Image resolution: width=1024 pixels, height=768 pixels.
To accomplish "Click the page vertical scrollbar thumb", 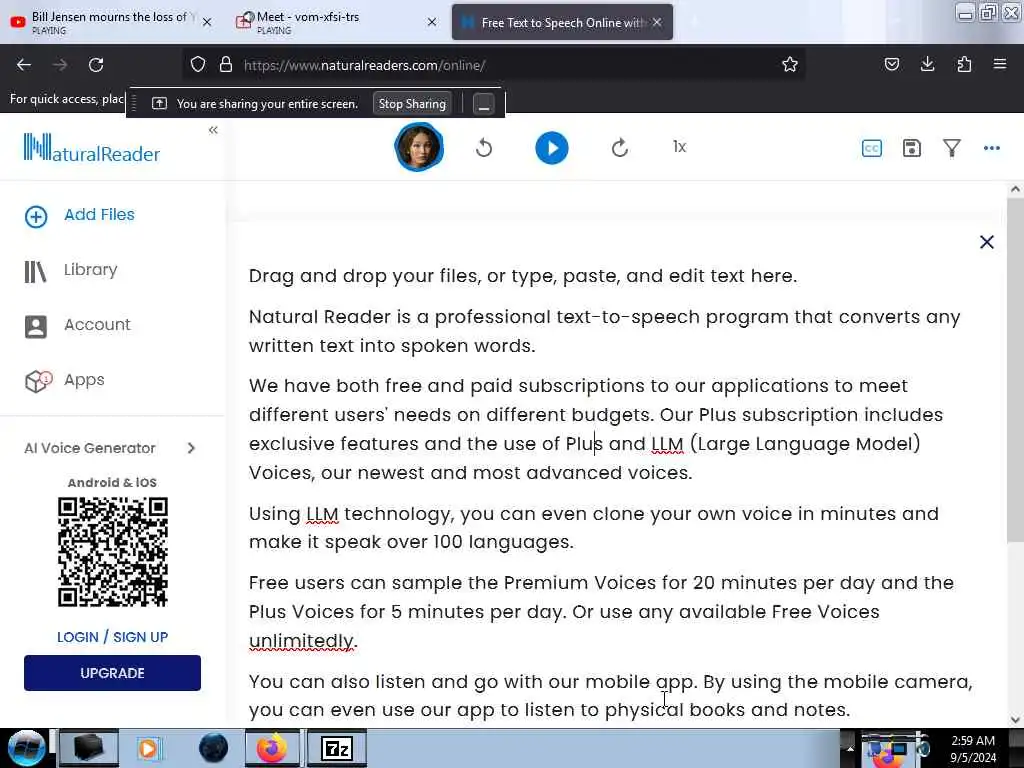I will [1015, 370].
